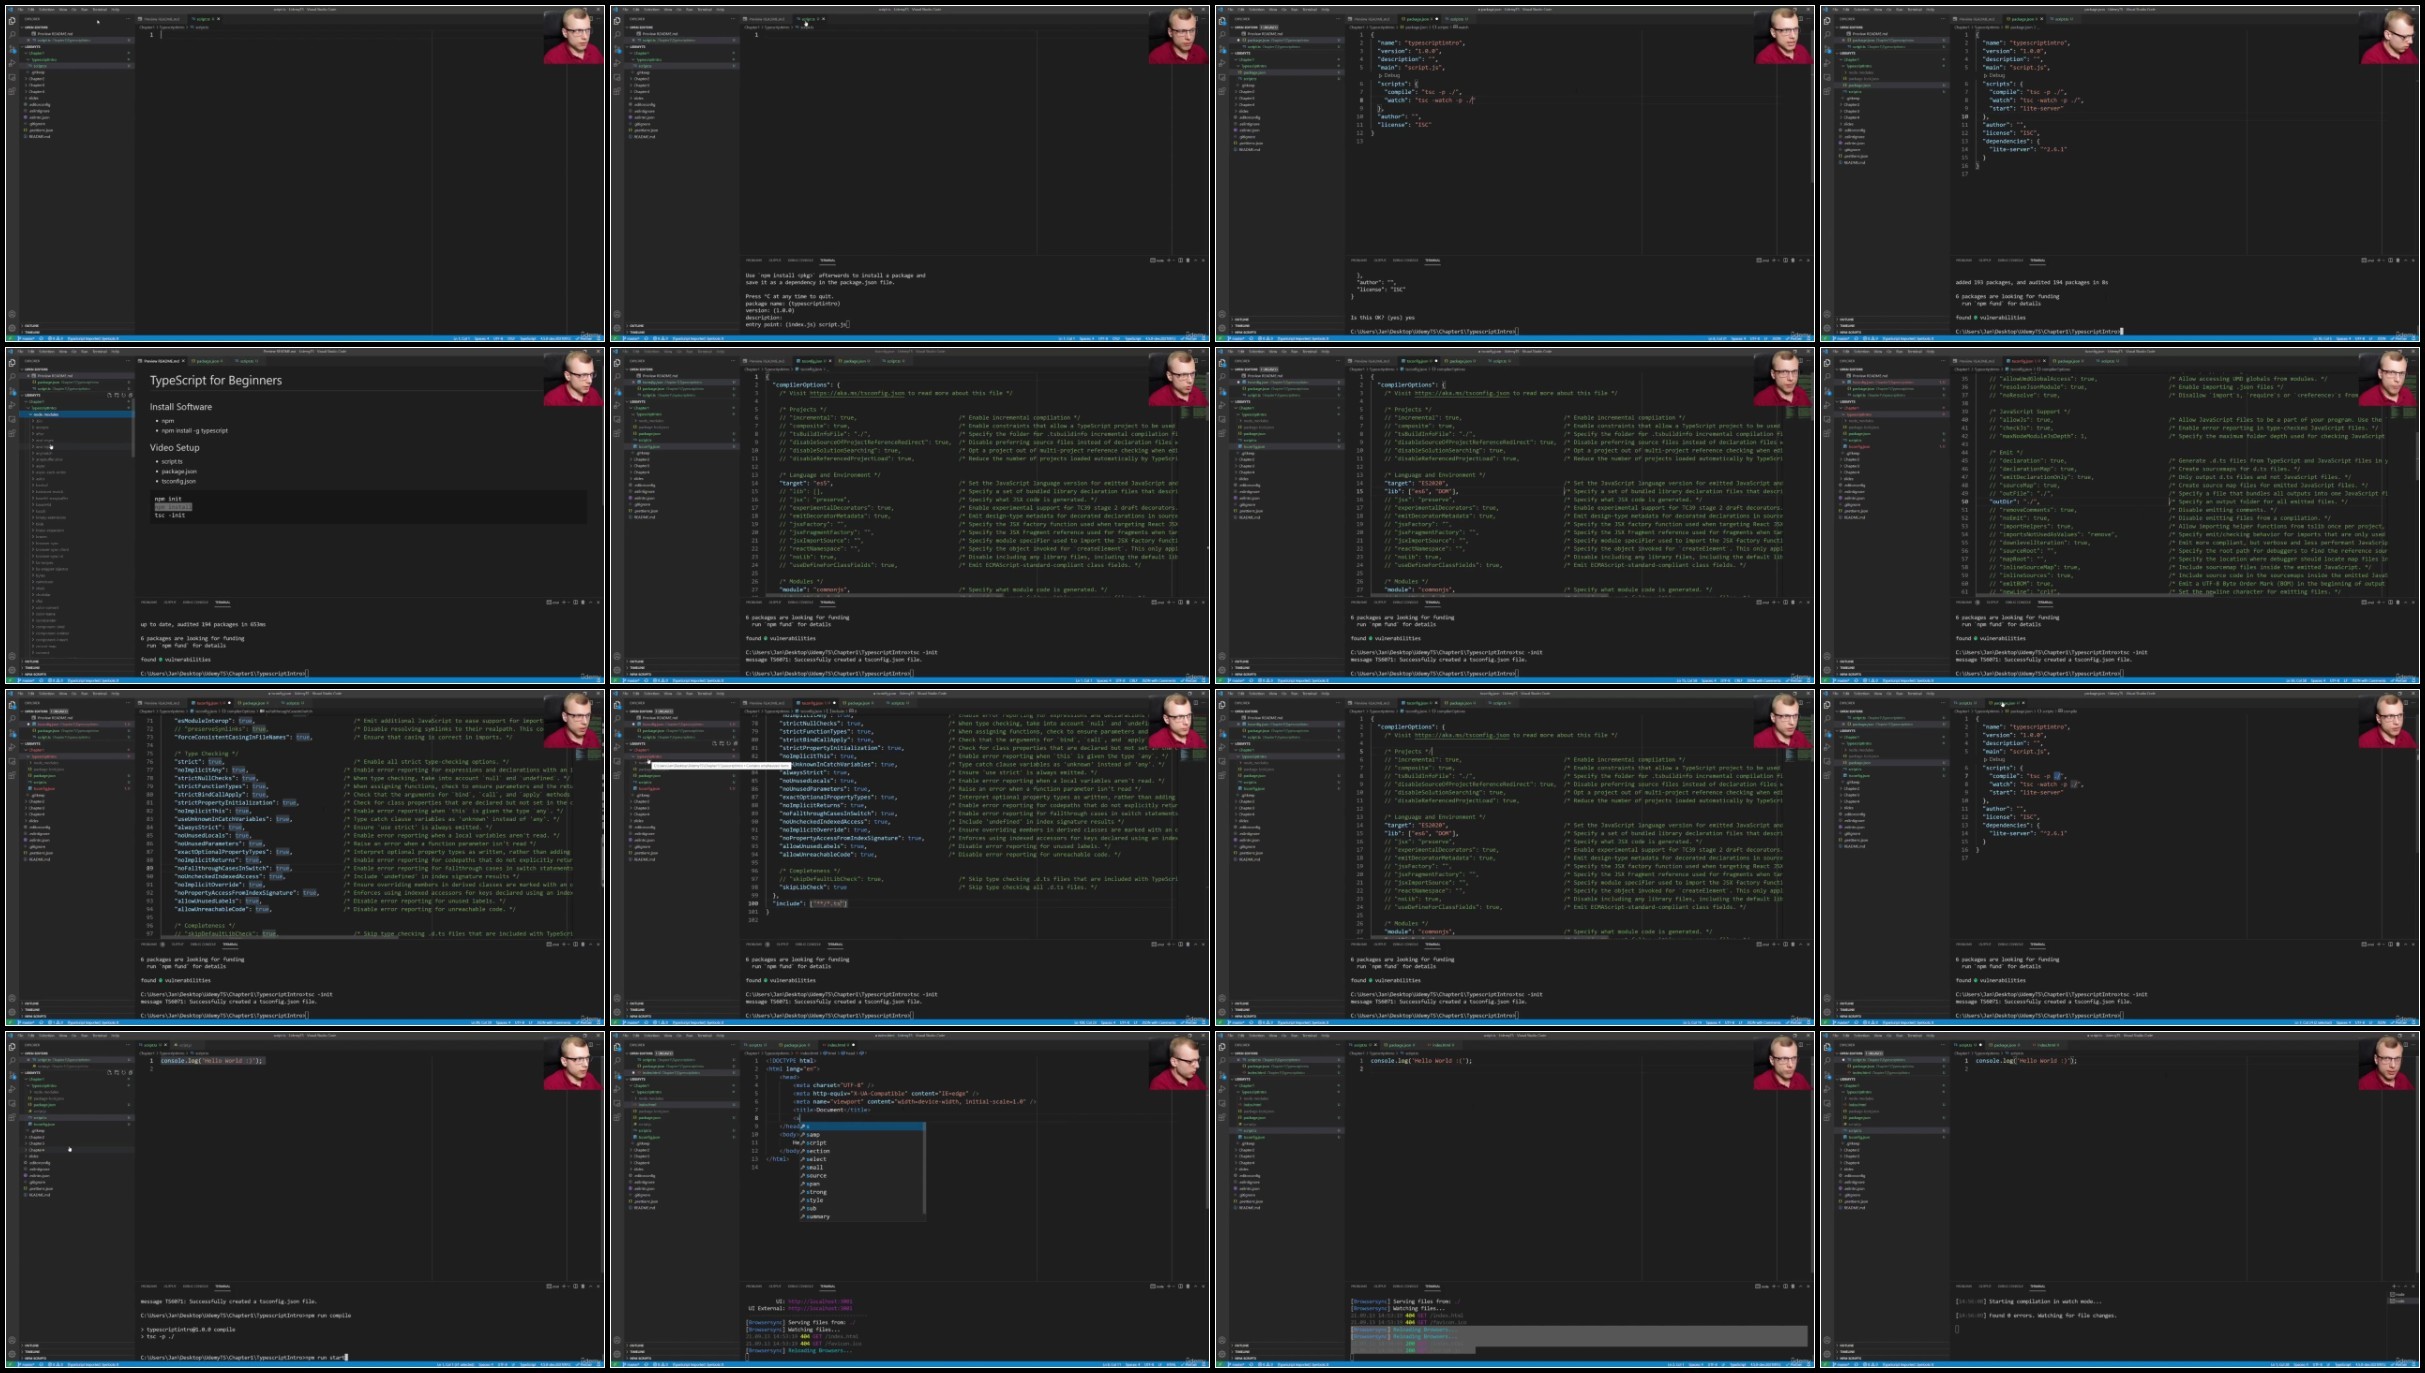Select Search icon in the README preview frame
The image size is (2425, 1373).
[12, 377]
